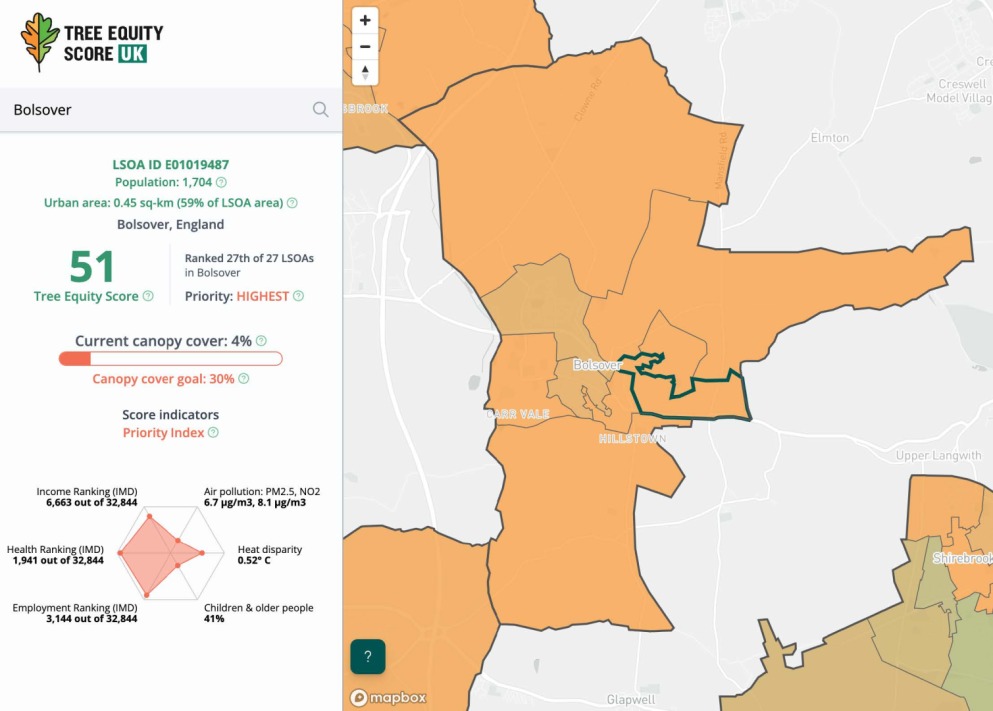Reset map orientation with the compass arrow
Viewport: 993px width, 711px height.
tap(364, 71)
